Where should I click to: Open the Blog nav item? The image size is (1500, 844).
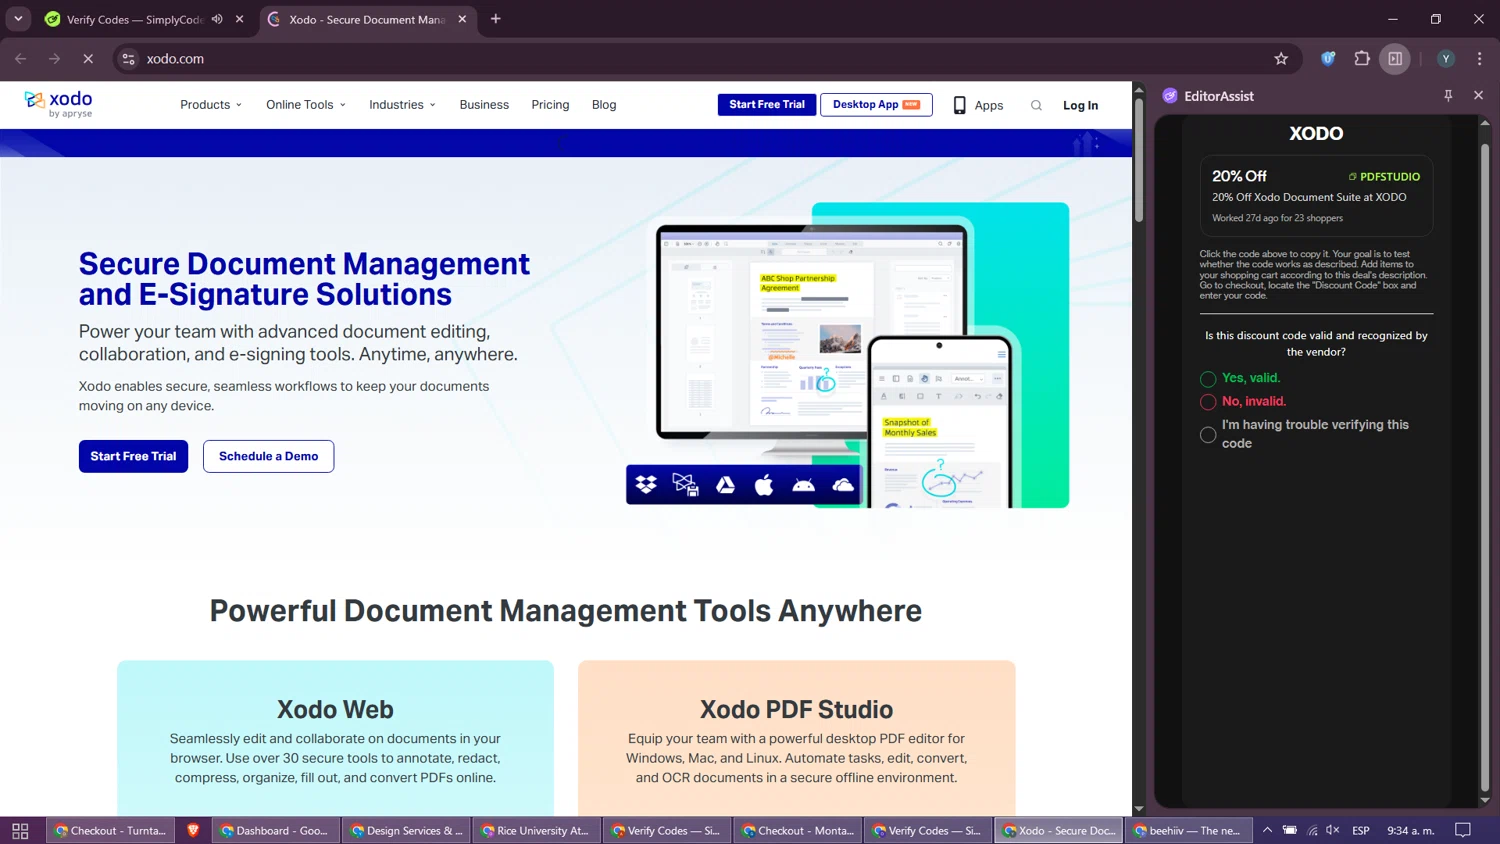pos(604,105)
